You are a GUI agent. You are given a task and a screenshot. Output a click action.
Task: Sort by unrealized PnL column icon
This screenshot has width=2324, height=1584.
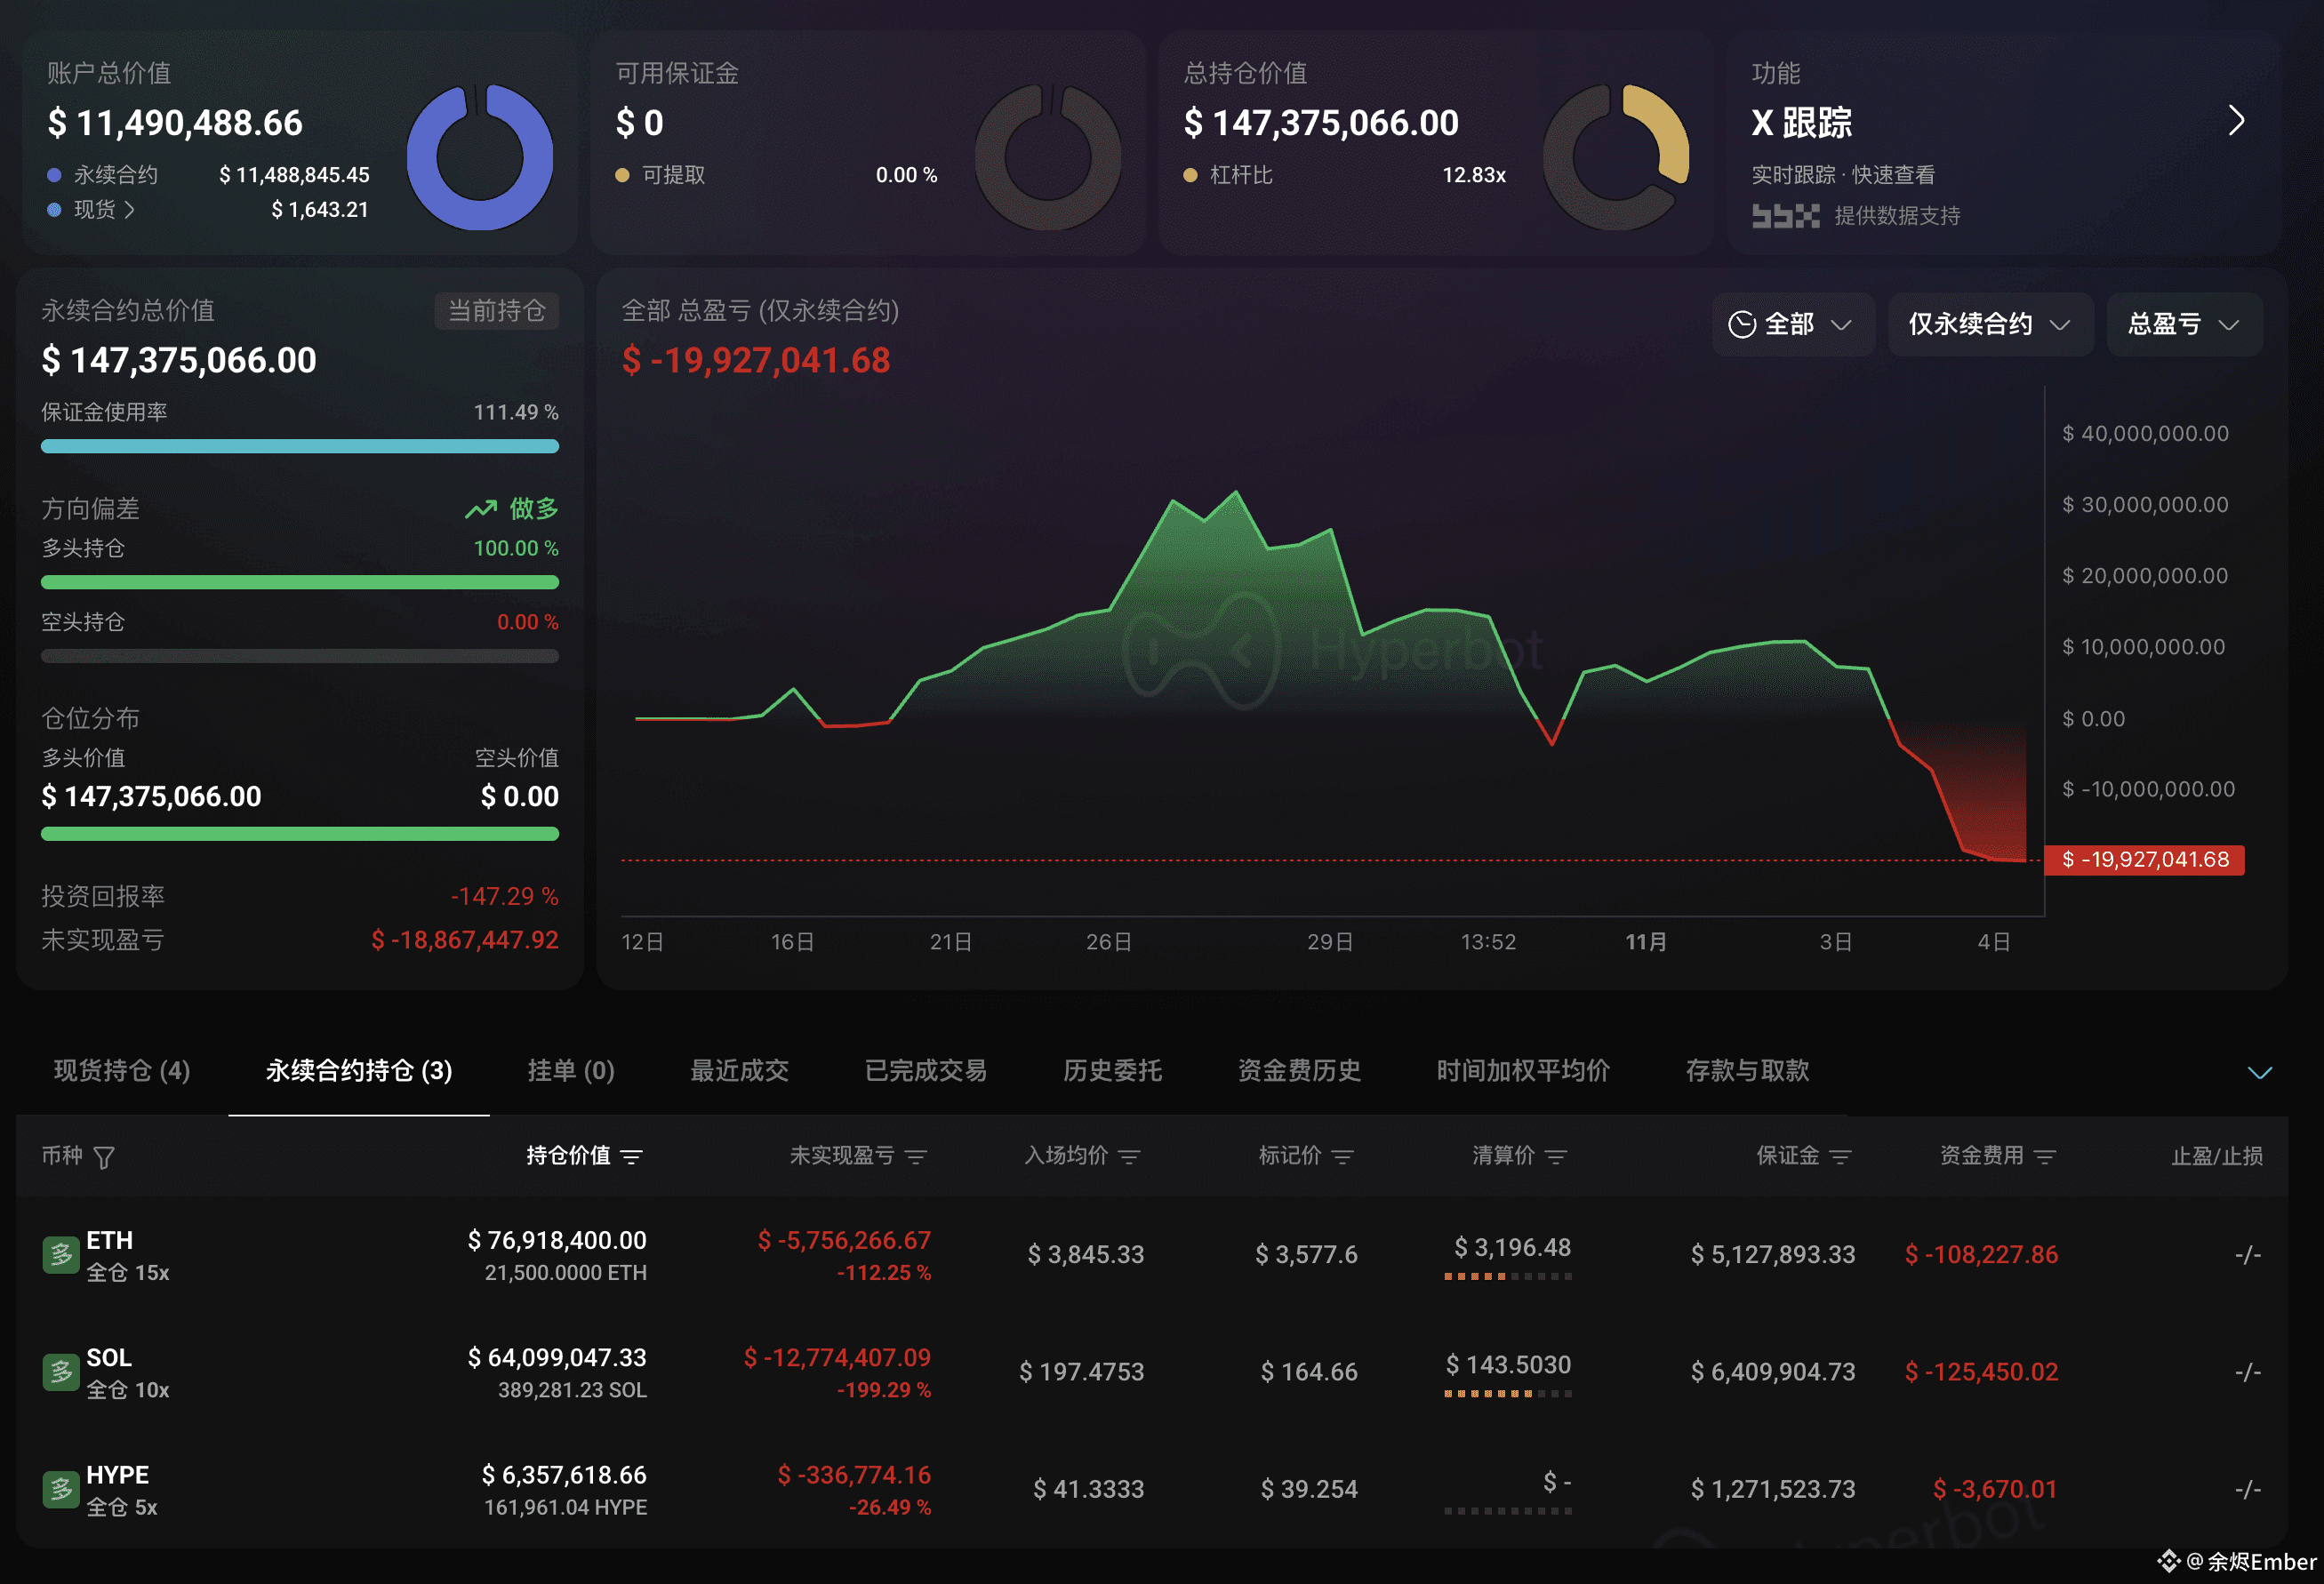pos(916,1156)
